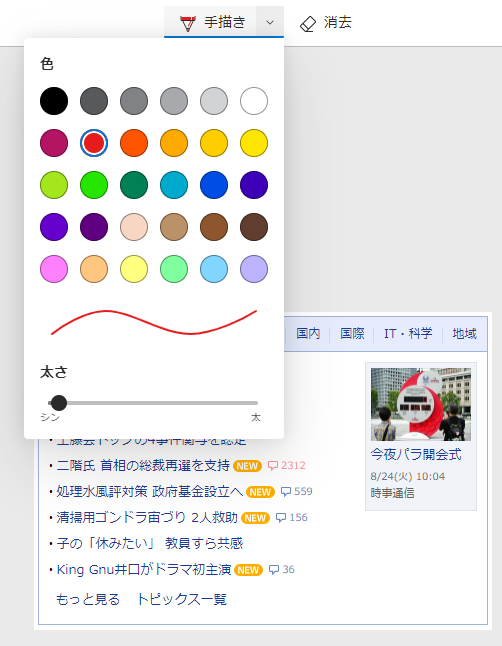Screen dimensions: 502x646
Task: Select the dark green swatch
Action: pyautogui.click(x=134, y=185)
